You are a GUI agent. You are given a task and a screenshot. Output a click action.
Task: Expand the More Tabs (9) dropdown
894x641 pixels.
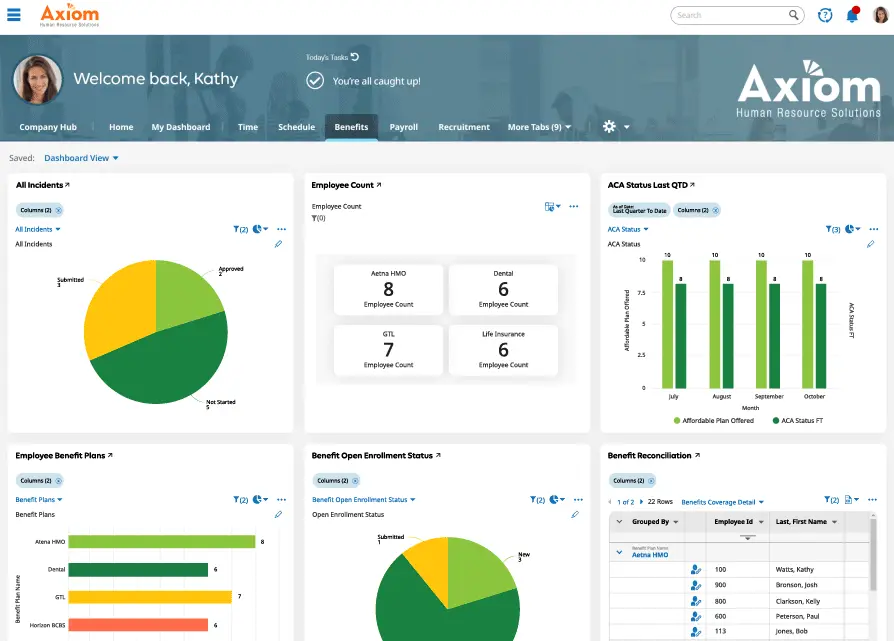point(539,127)
